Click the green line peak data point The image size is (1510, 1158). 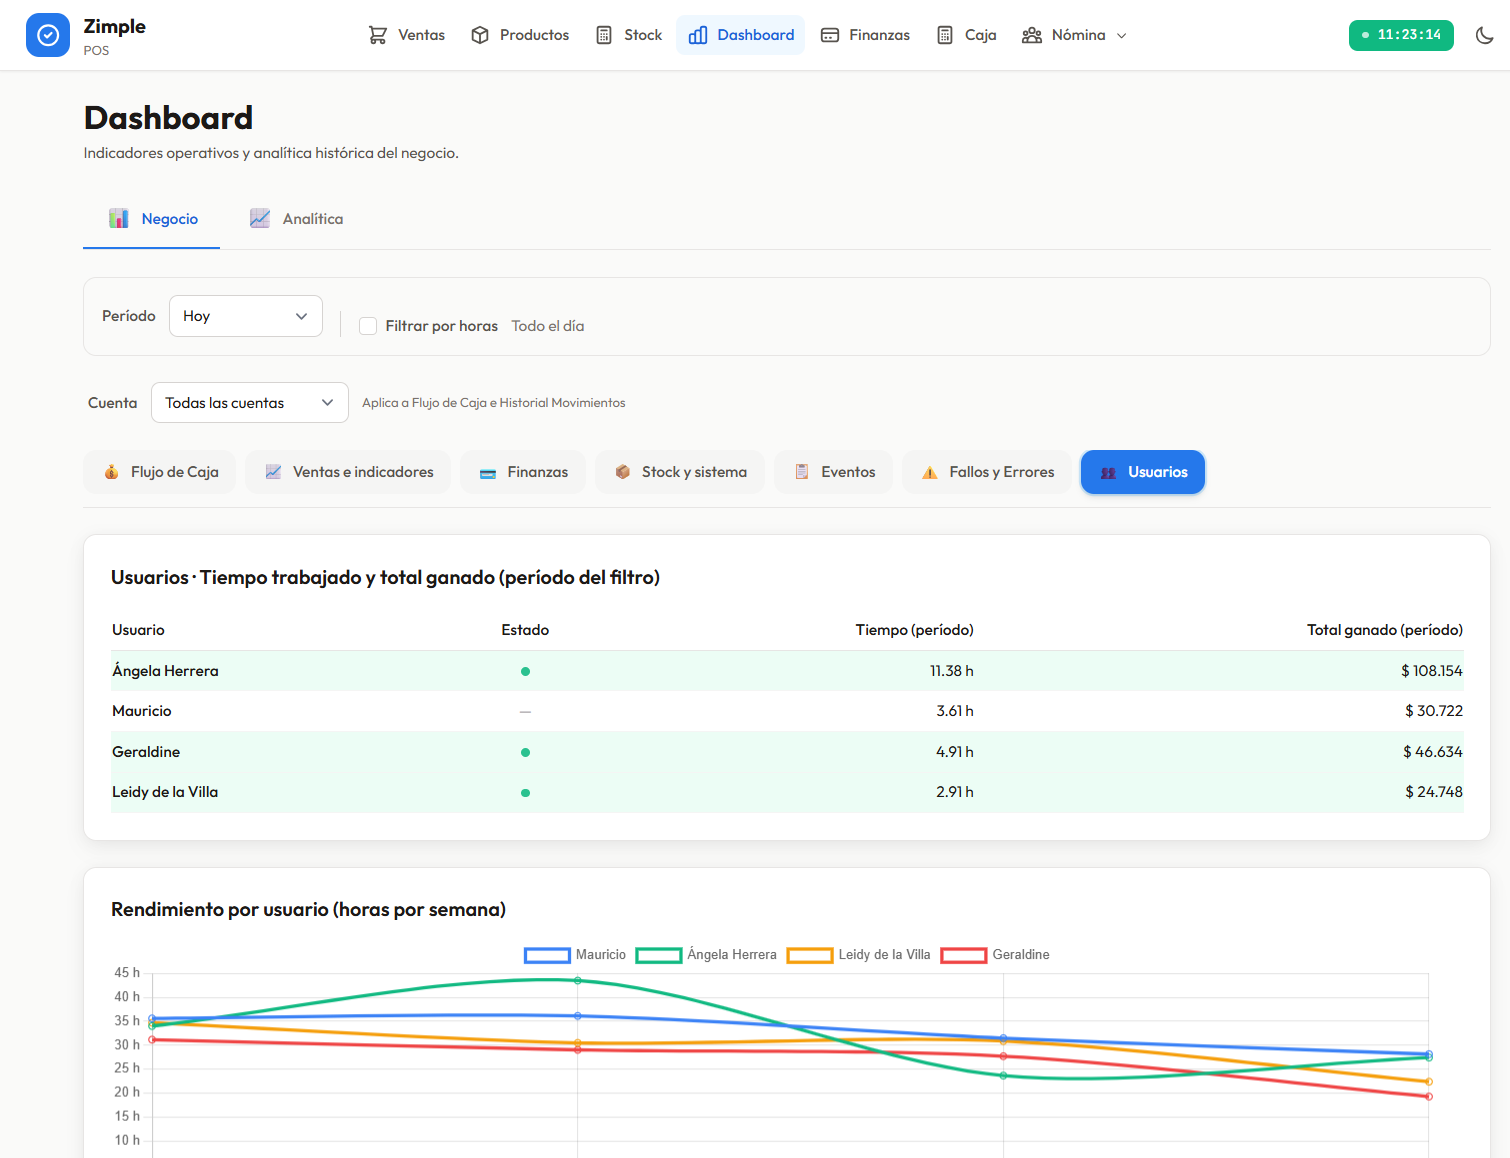point(578,980)
